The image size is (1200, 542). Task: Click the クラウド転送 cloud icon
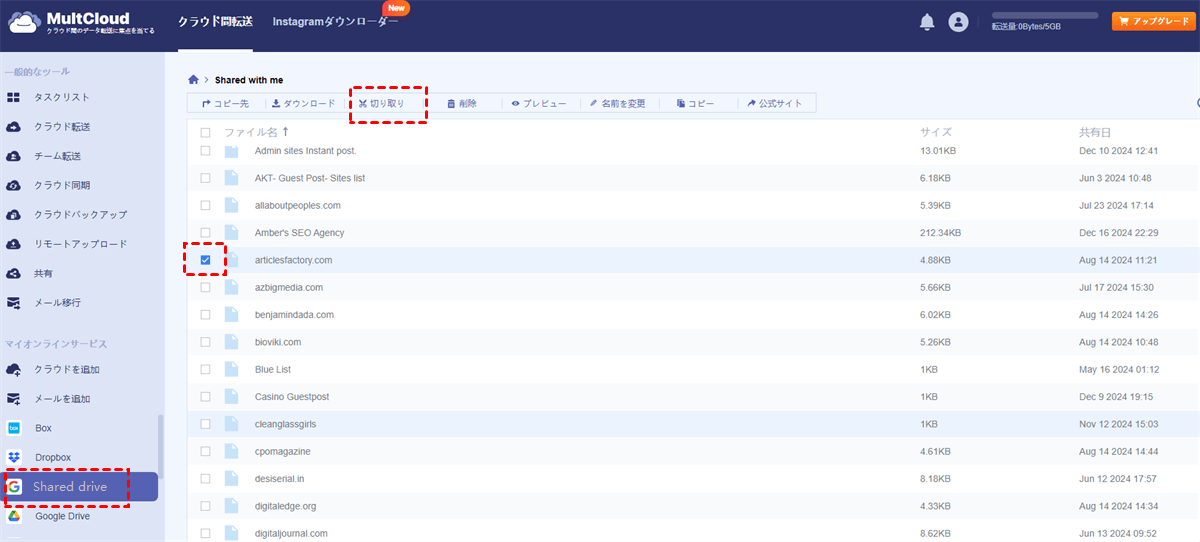tap(14, 127)
